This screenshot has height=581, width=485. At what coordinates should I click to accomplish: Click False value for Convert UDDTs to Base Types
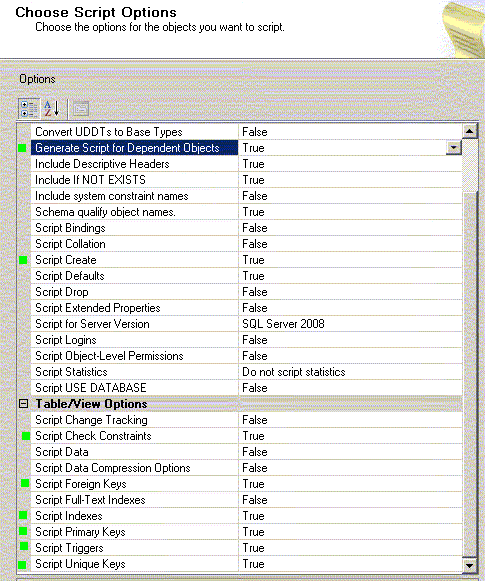pos(255,132)
